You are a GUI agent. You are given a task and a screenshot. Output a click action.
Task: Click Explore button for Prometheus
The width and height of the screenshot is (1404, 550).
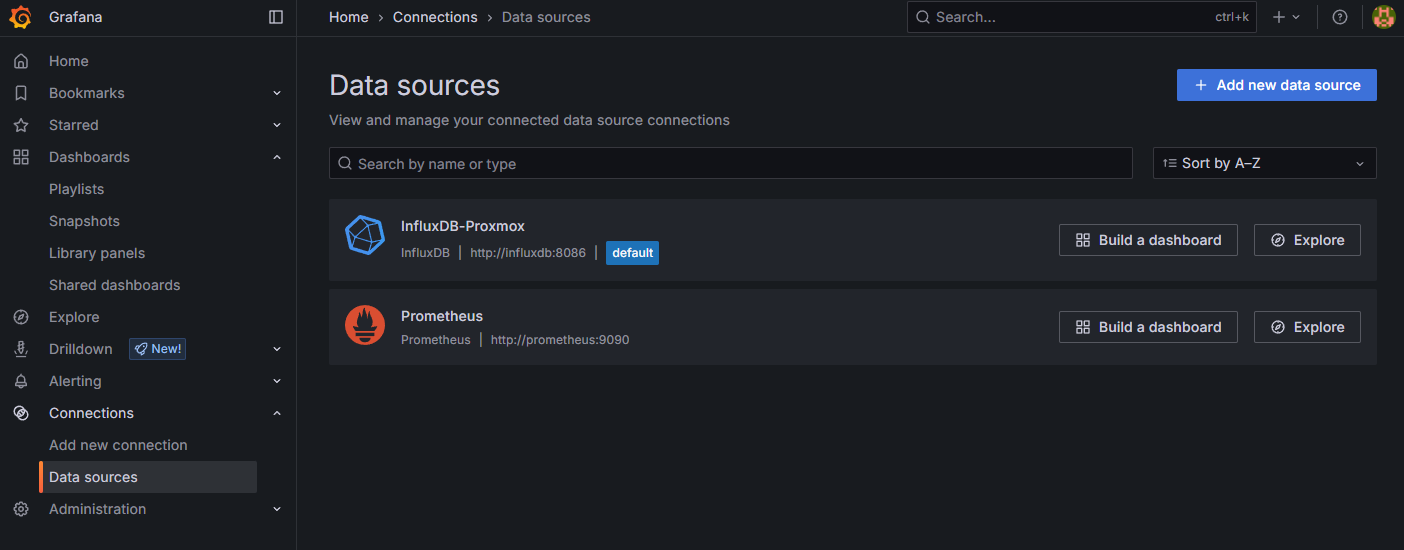point(1307,327)
